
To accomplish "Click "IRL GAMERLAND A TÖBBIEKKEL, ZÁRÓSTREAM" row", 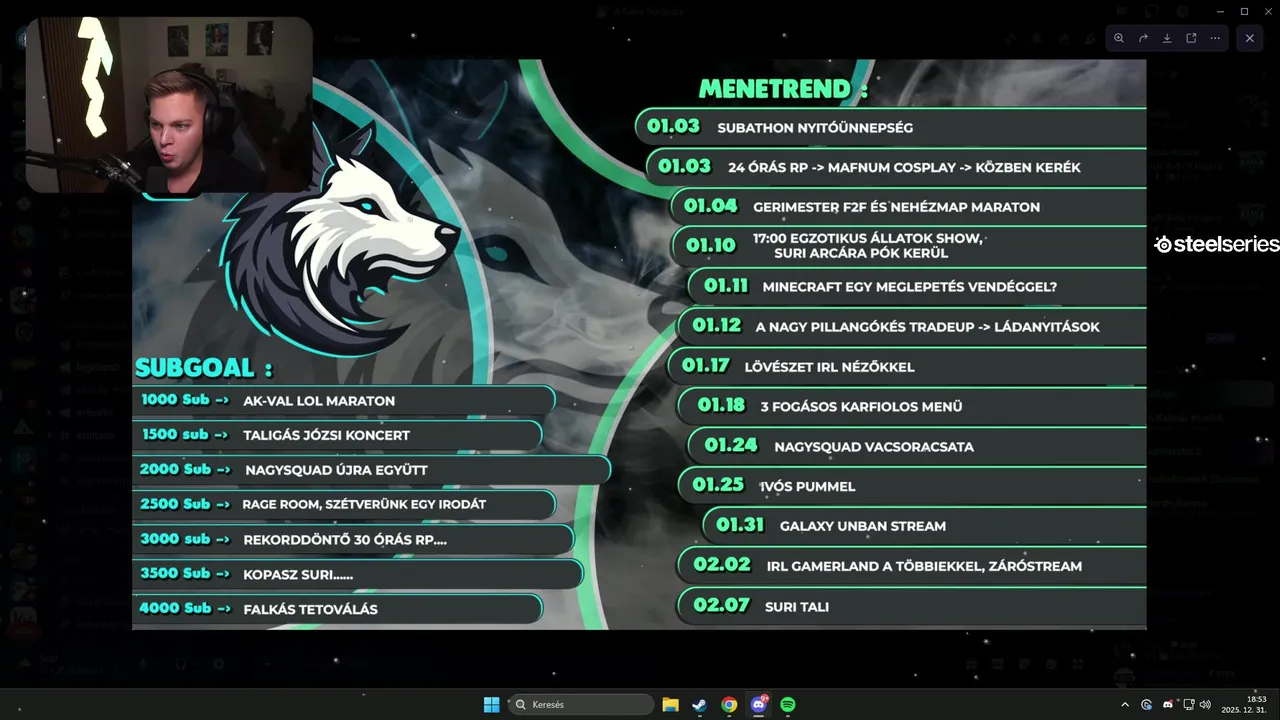I will tap(912, 566).
